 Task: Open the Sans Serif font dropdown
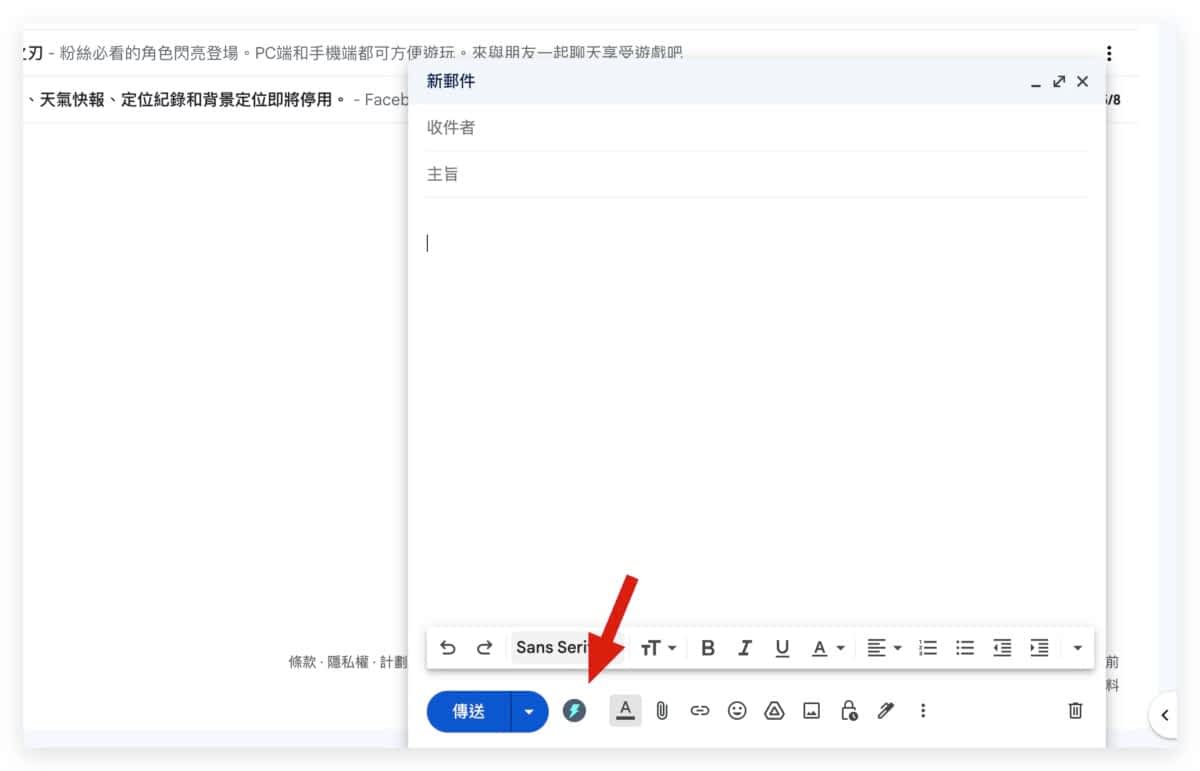pyautogui.click(x=567, y=648)
